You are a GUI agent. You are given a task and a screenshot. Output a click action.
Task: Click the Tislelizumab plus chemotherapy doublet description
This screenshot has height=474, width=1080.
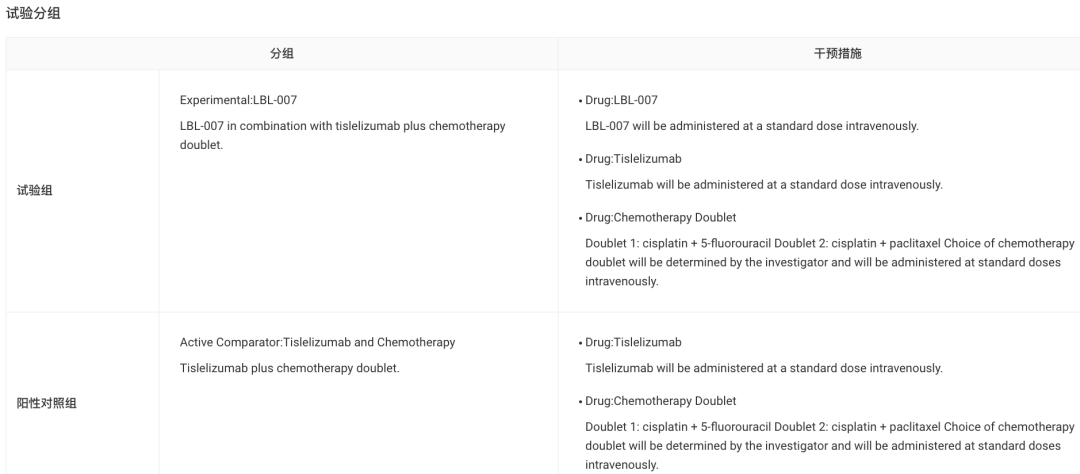point(289,369)
